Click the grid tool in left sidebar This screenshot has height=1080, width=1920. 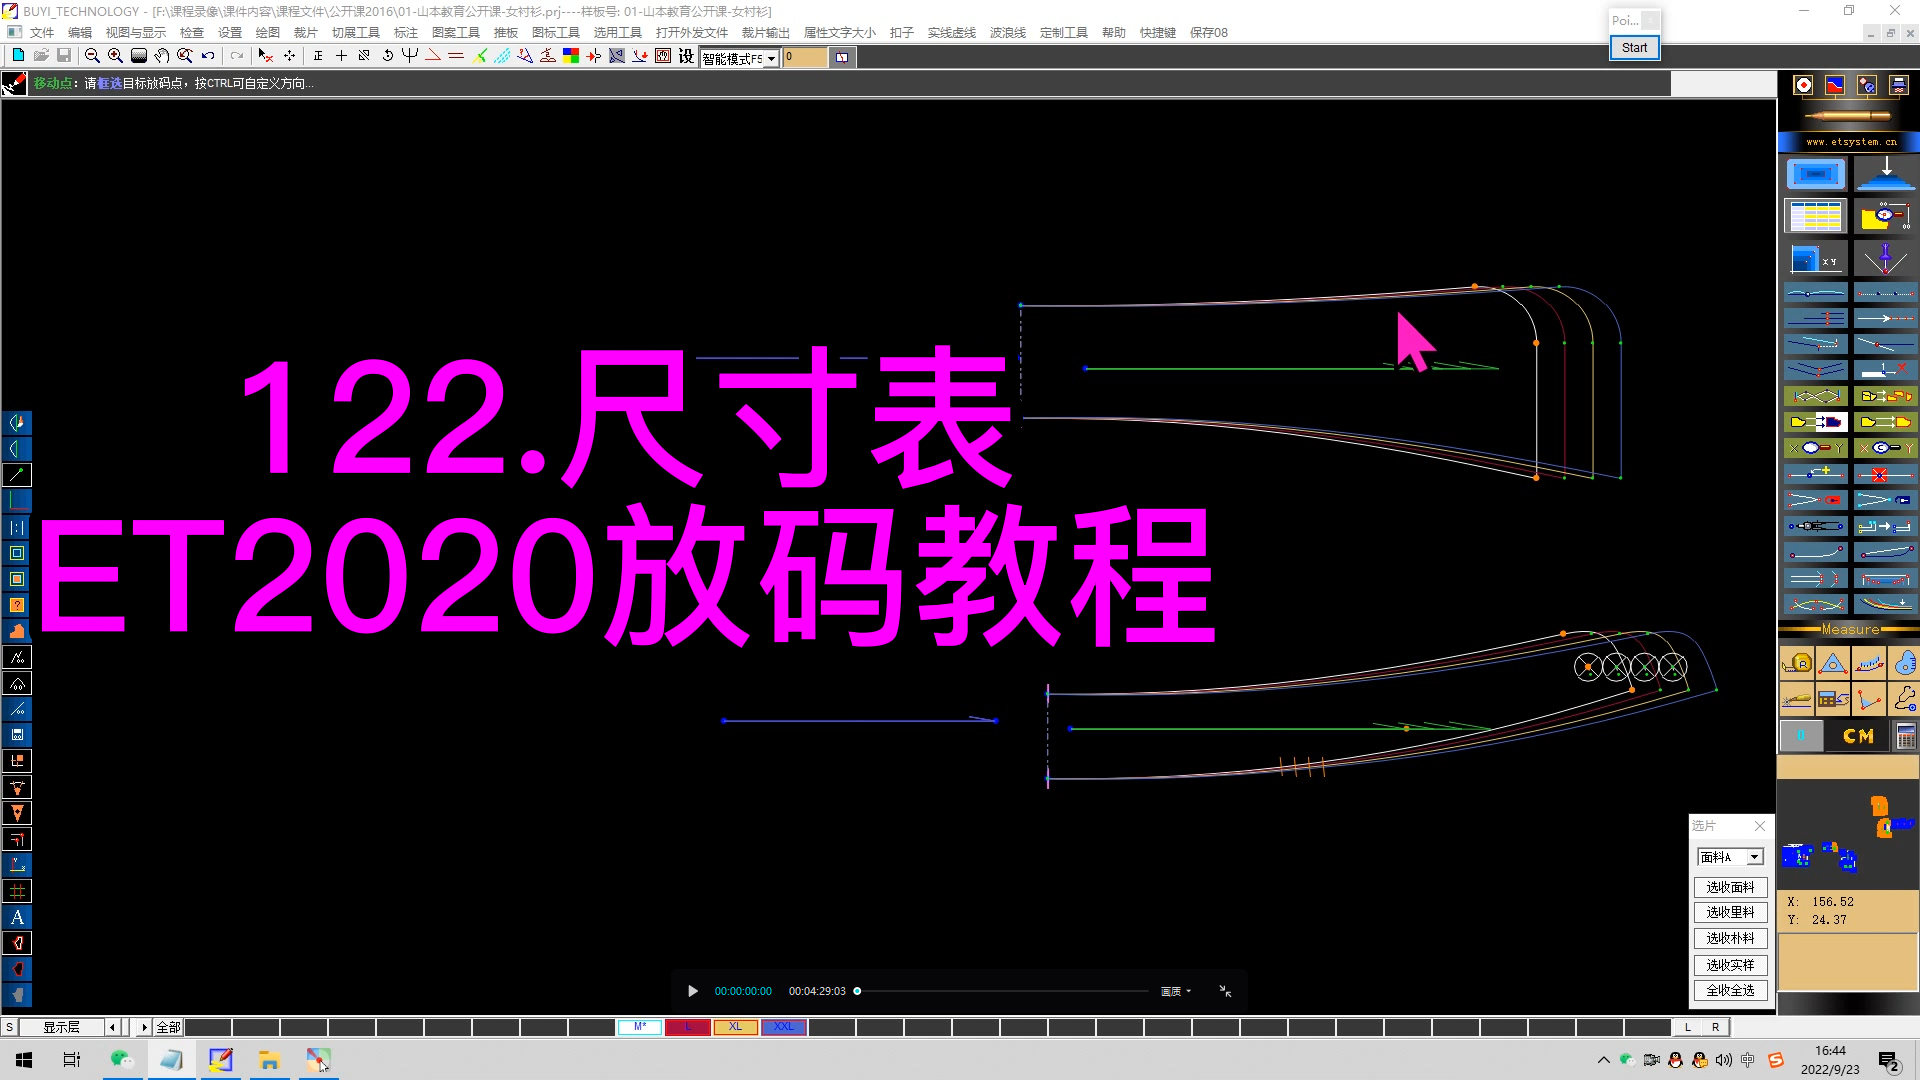[x=17, y=891]
